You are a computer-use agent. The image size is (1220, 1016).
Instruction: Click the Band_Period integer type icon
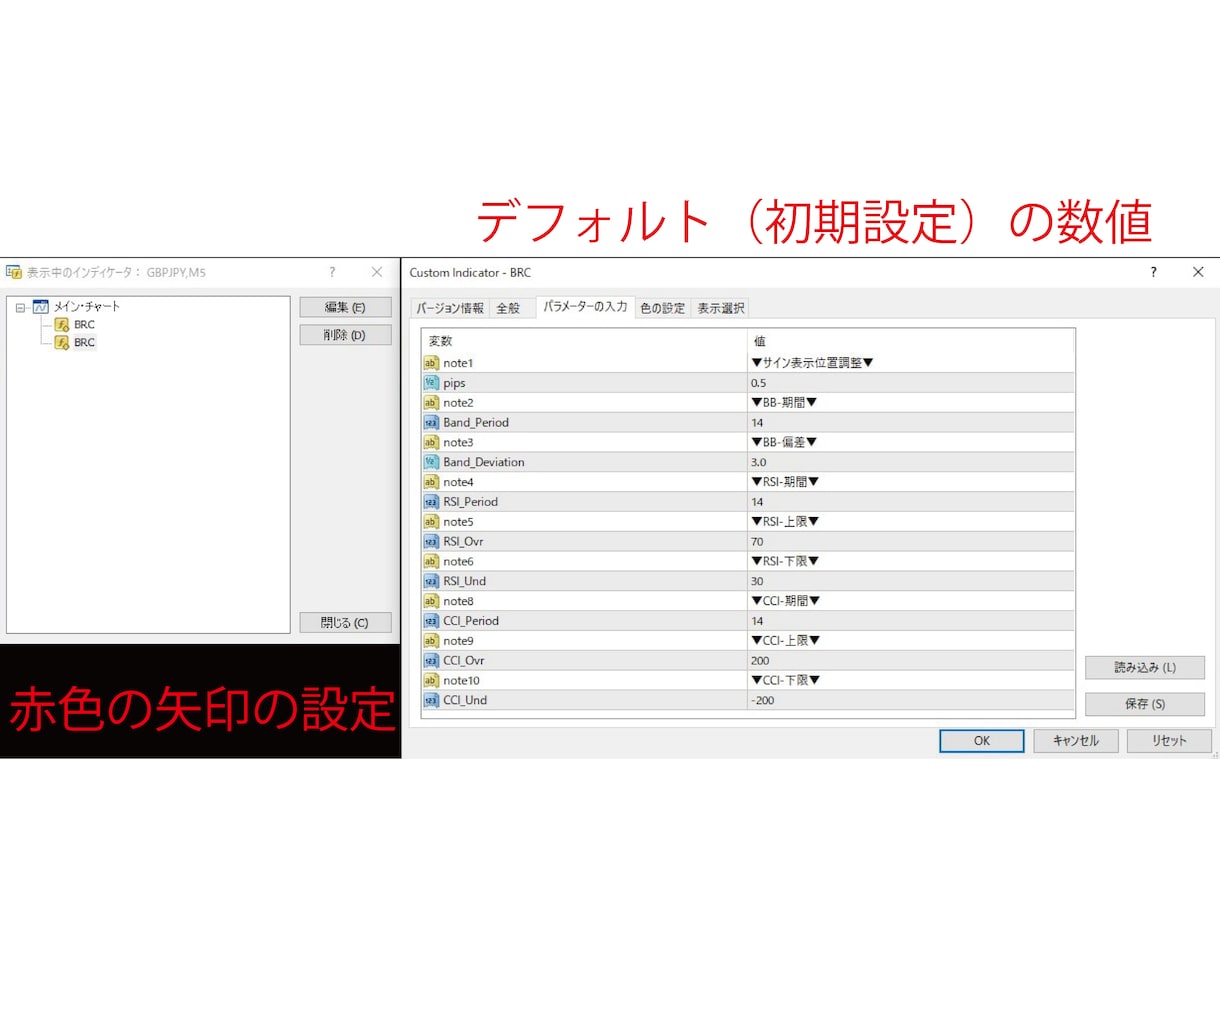(x=431, y=423)
